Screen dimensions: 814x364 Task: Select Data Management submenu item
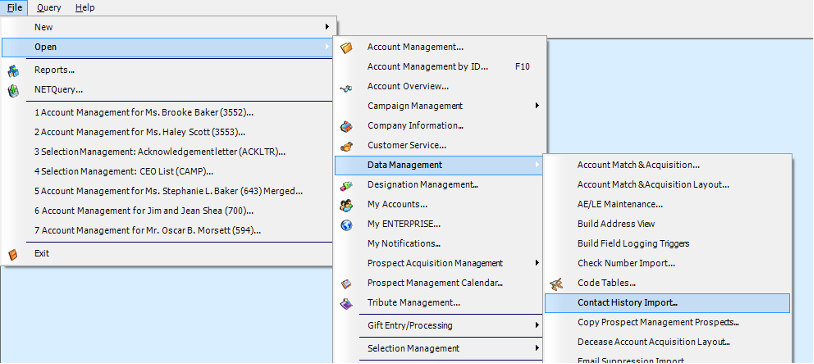pyautogui.click(x=440, y=165)
